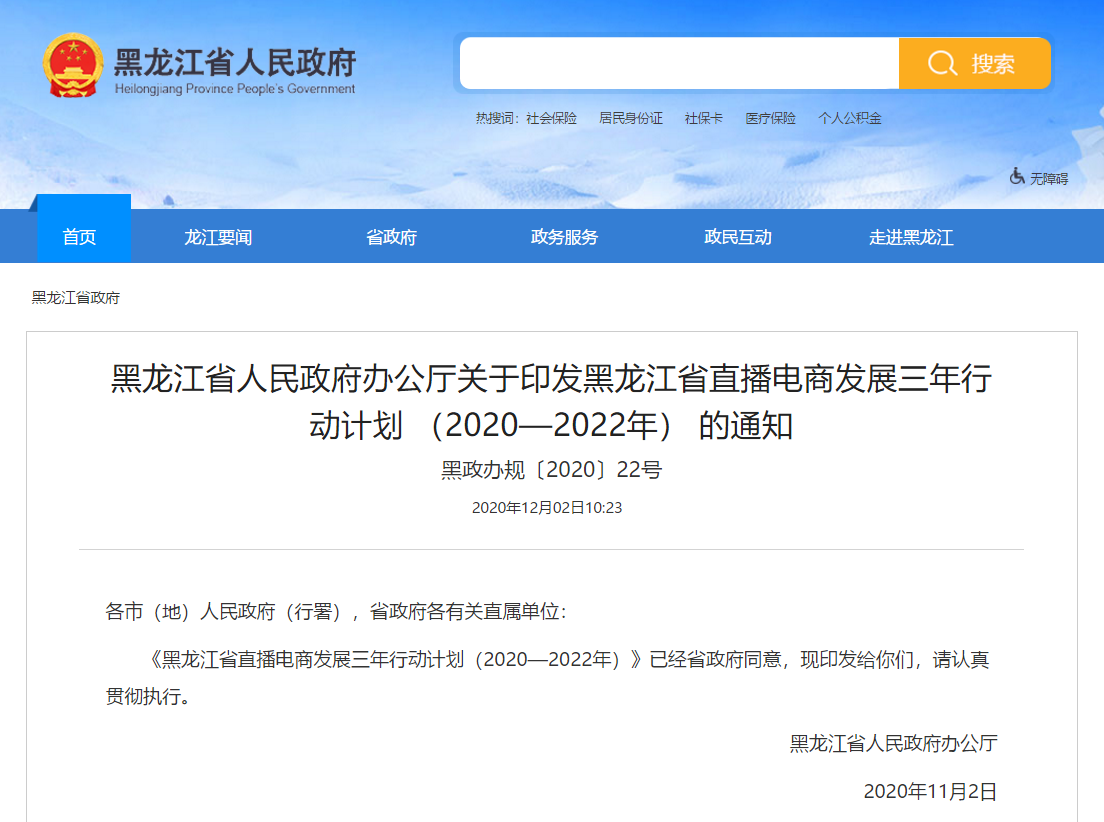Click the wheelchair accessibility icon (无障碍)
Viewport: 1104px width, 822px height.
[1017, 177]
